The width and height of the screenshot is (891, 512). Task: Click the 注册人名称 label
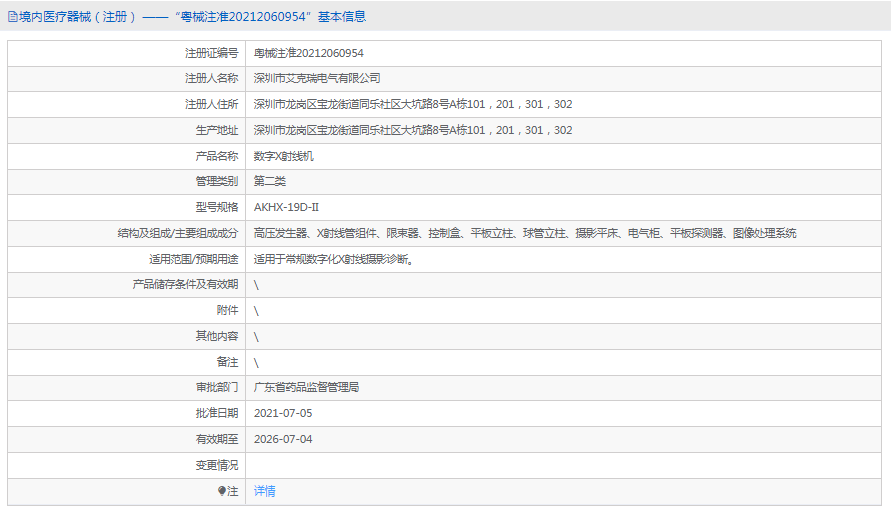click(x=211, y=78)
